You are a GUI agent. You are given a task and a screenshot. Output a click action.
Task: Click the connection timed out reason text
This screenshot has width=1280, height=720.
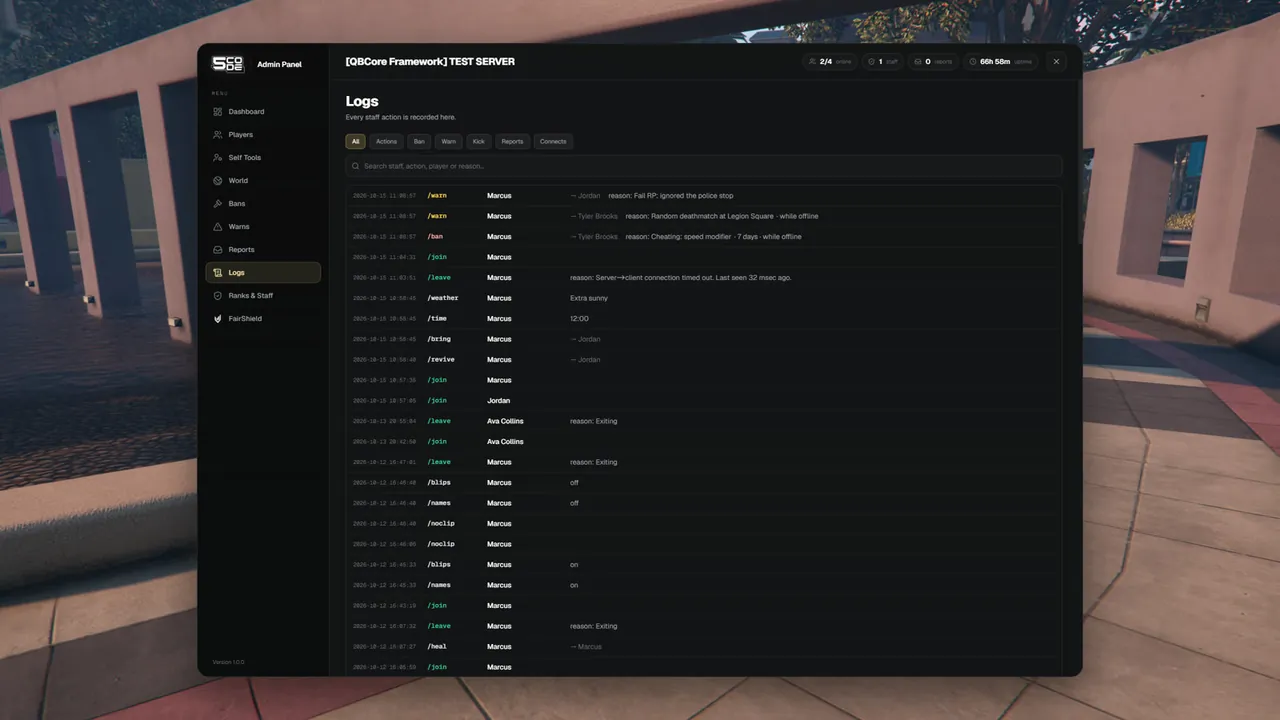point(681,278)
